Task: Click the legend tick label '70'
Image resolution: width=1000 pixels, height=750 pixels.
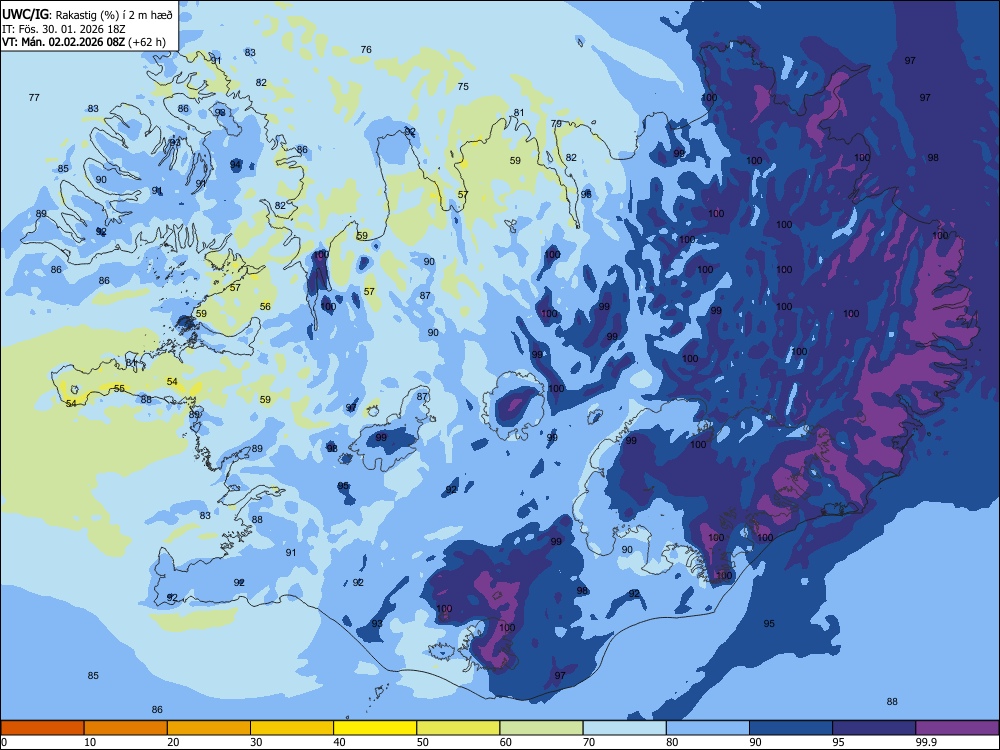Action: (589, 742)
